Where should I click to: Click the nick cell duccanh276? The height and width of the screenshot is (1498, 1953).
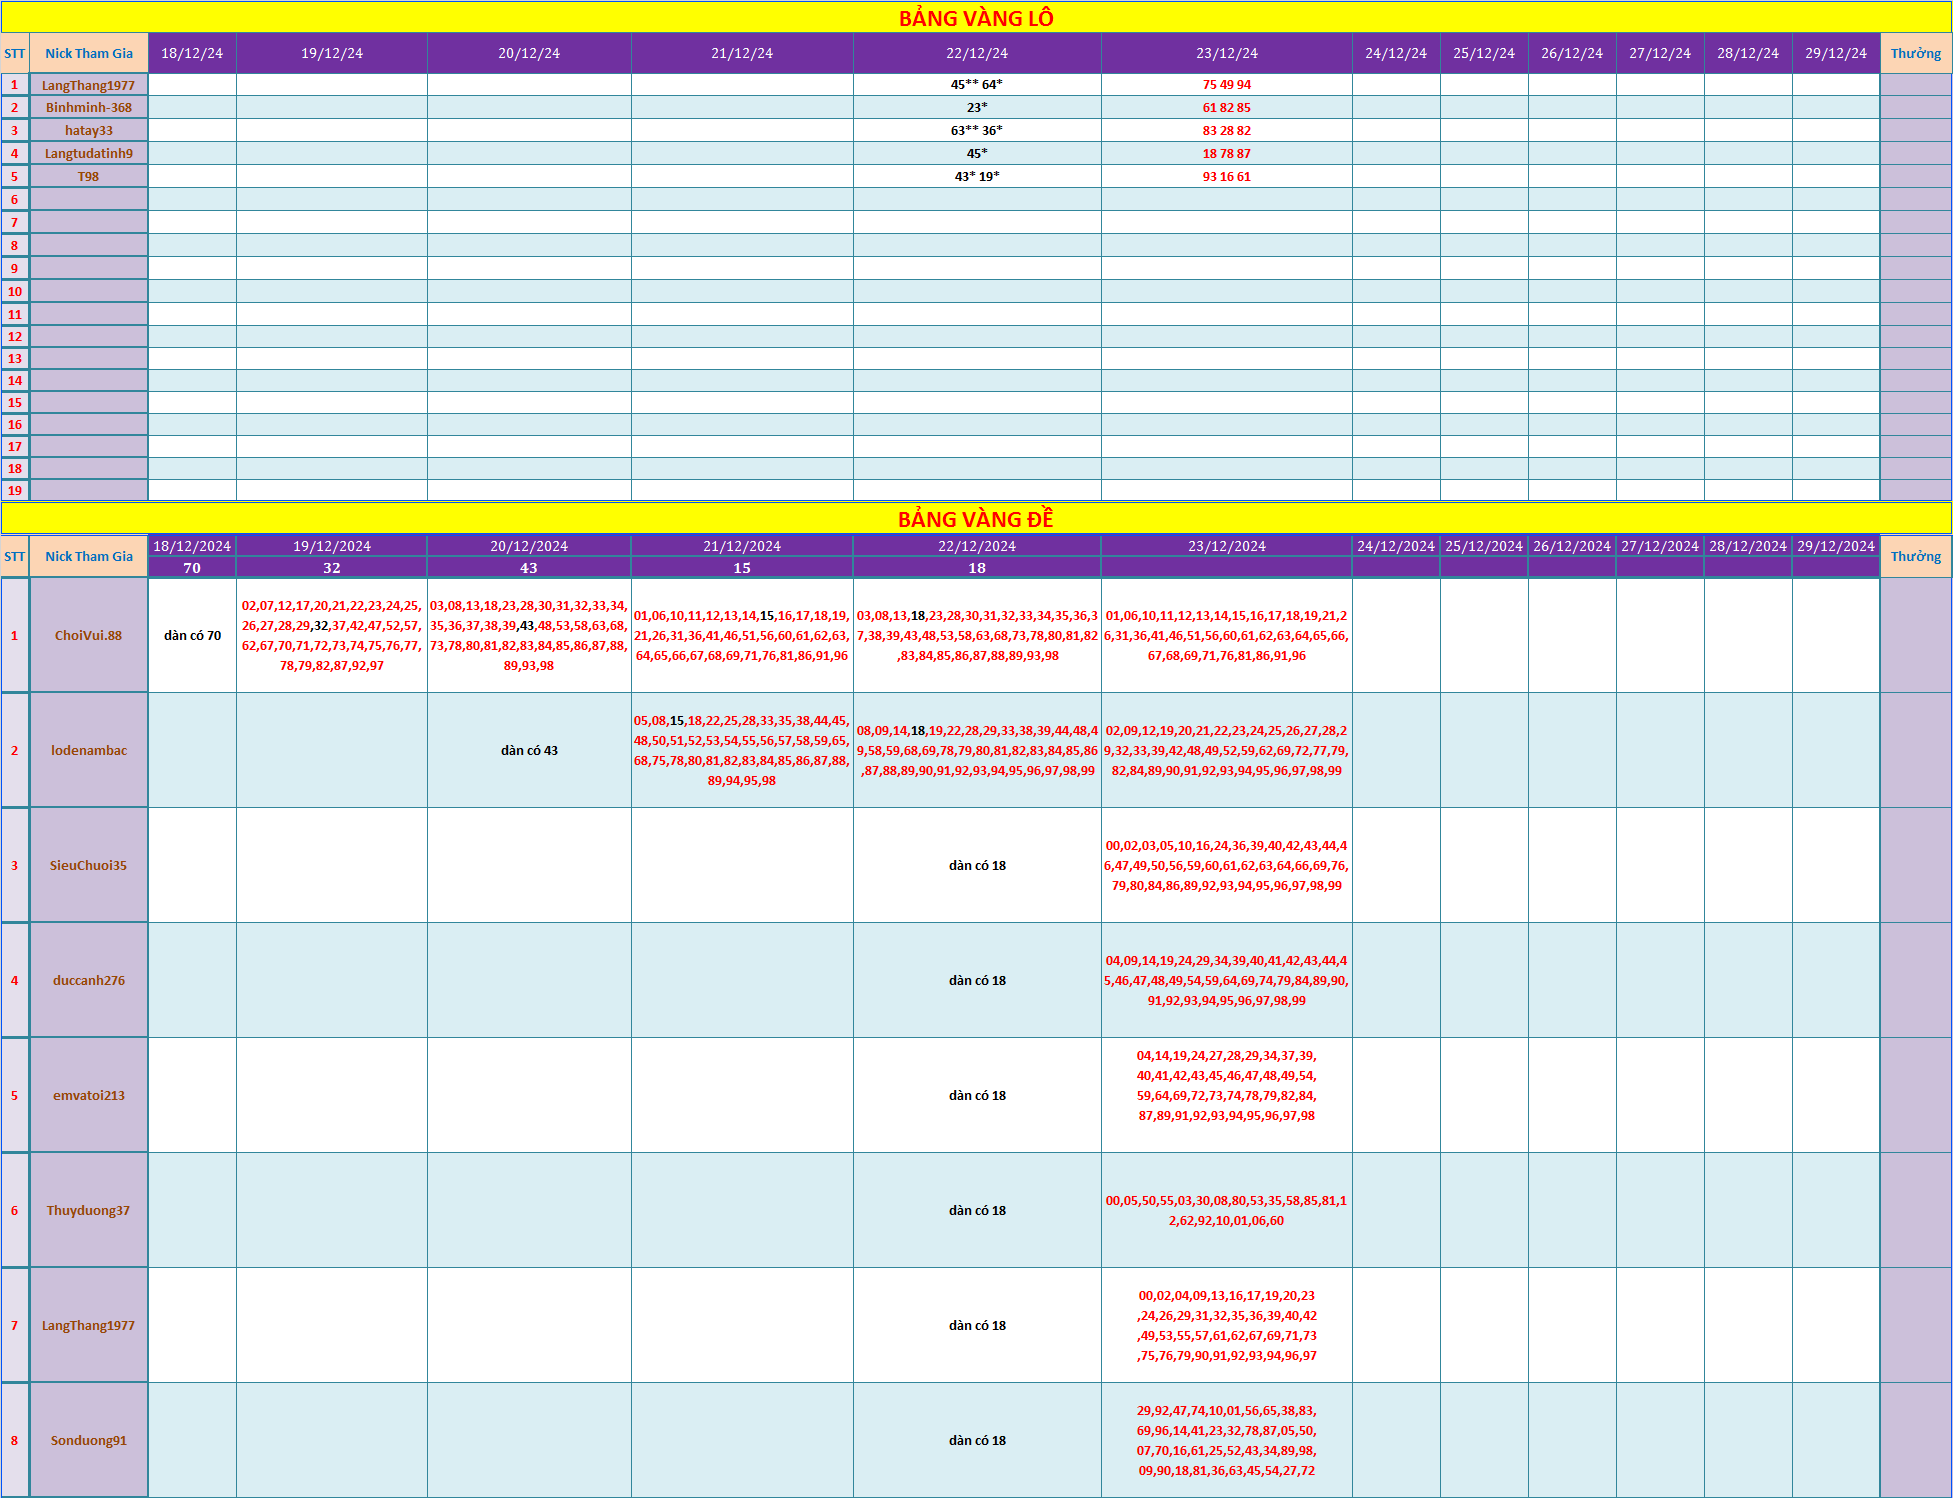(89, 981)
